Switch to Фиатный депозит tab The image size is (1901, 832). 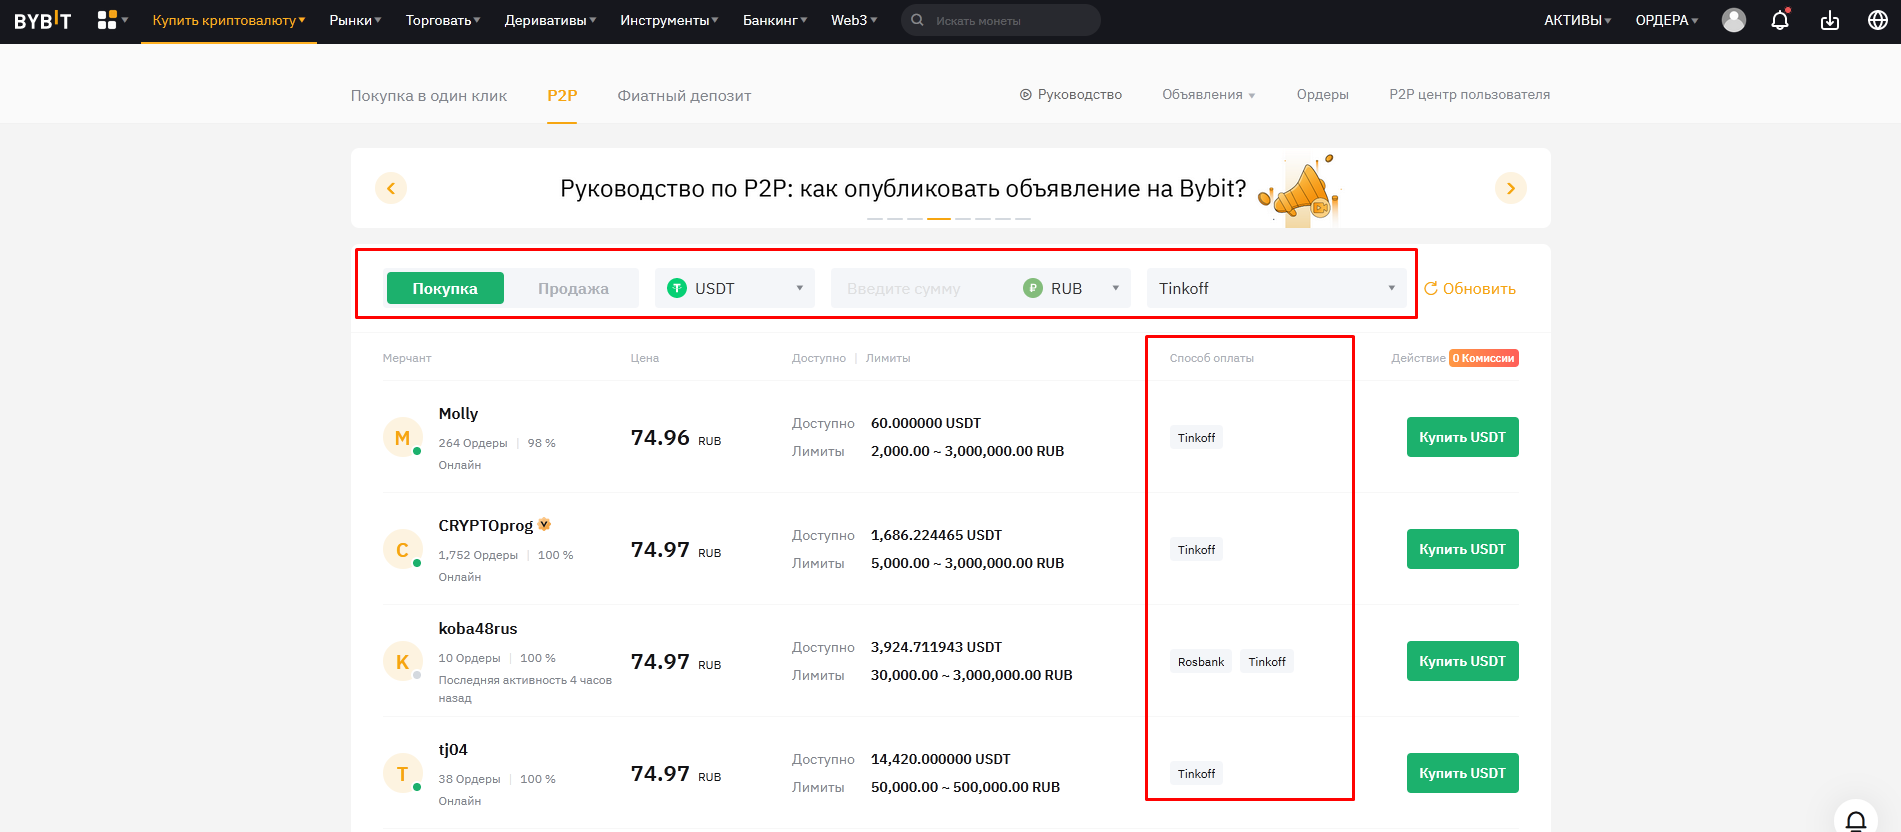pyautogui.click(x=684, y=96)
